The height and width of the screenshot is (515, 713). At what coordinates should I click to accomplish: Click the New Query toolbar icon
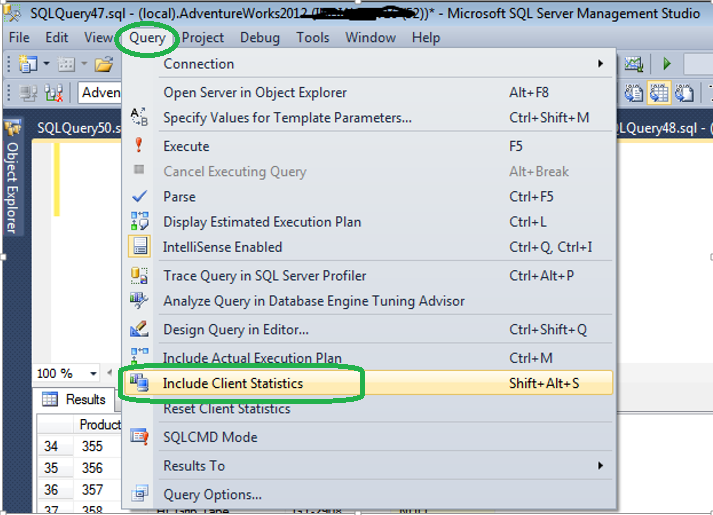pyautogui.click(x=28, y=64)
